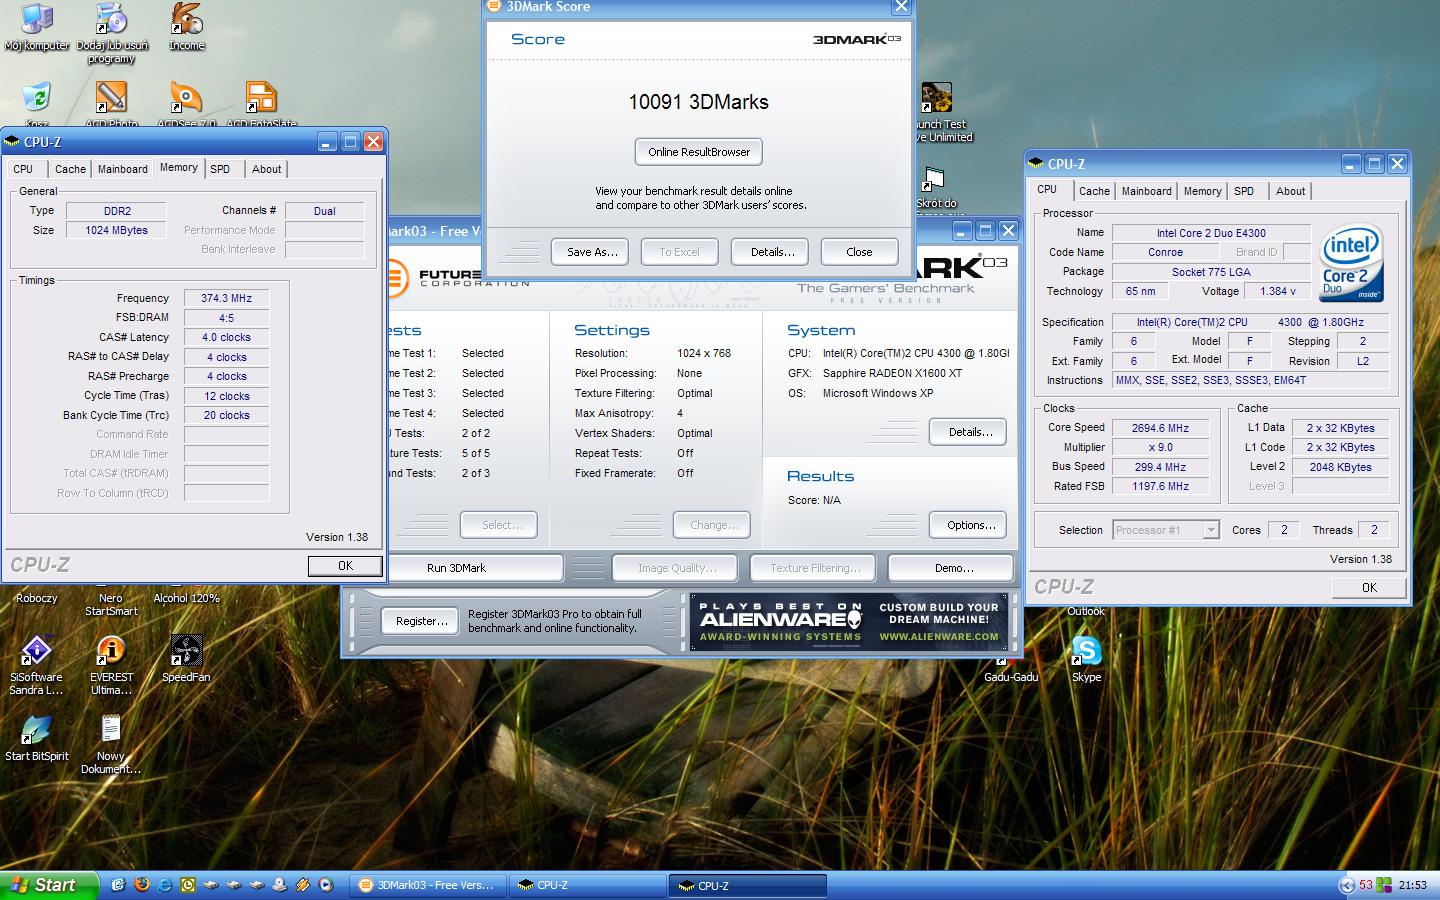Launch Skype from the desktop
The height and width of the screenshot is (900, 1440).
tap(1086, 659)
